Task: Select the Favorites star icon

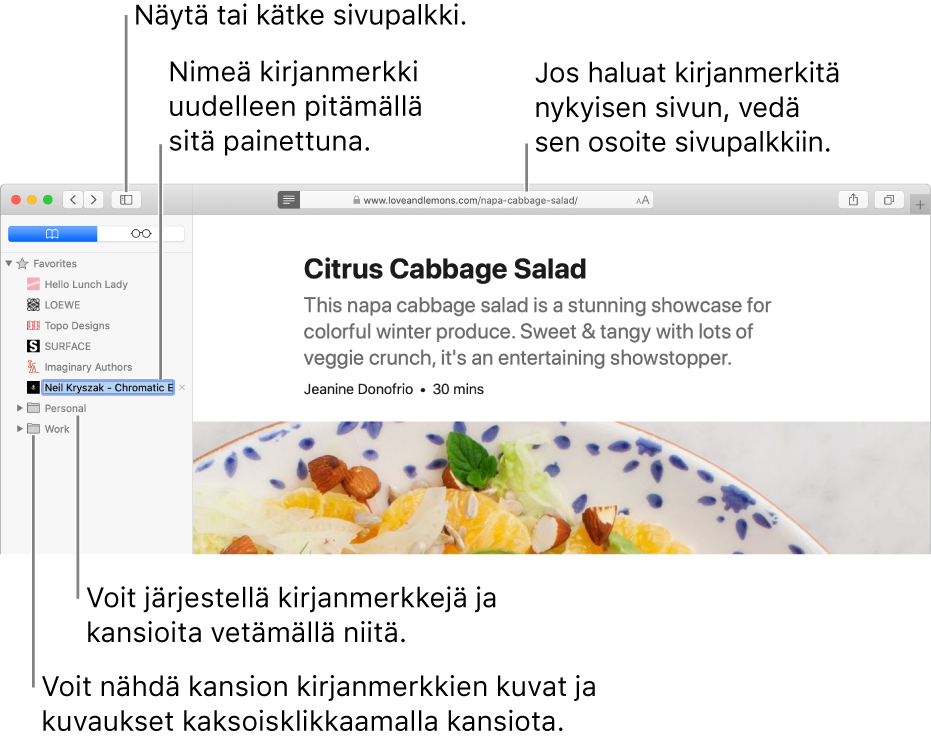Action: click(x=23, y=263)
